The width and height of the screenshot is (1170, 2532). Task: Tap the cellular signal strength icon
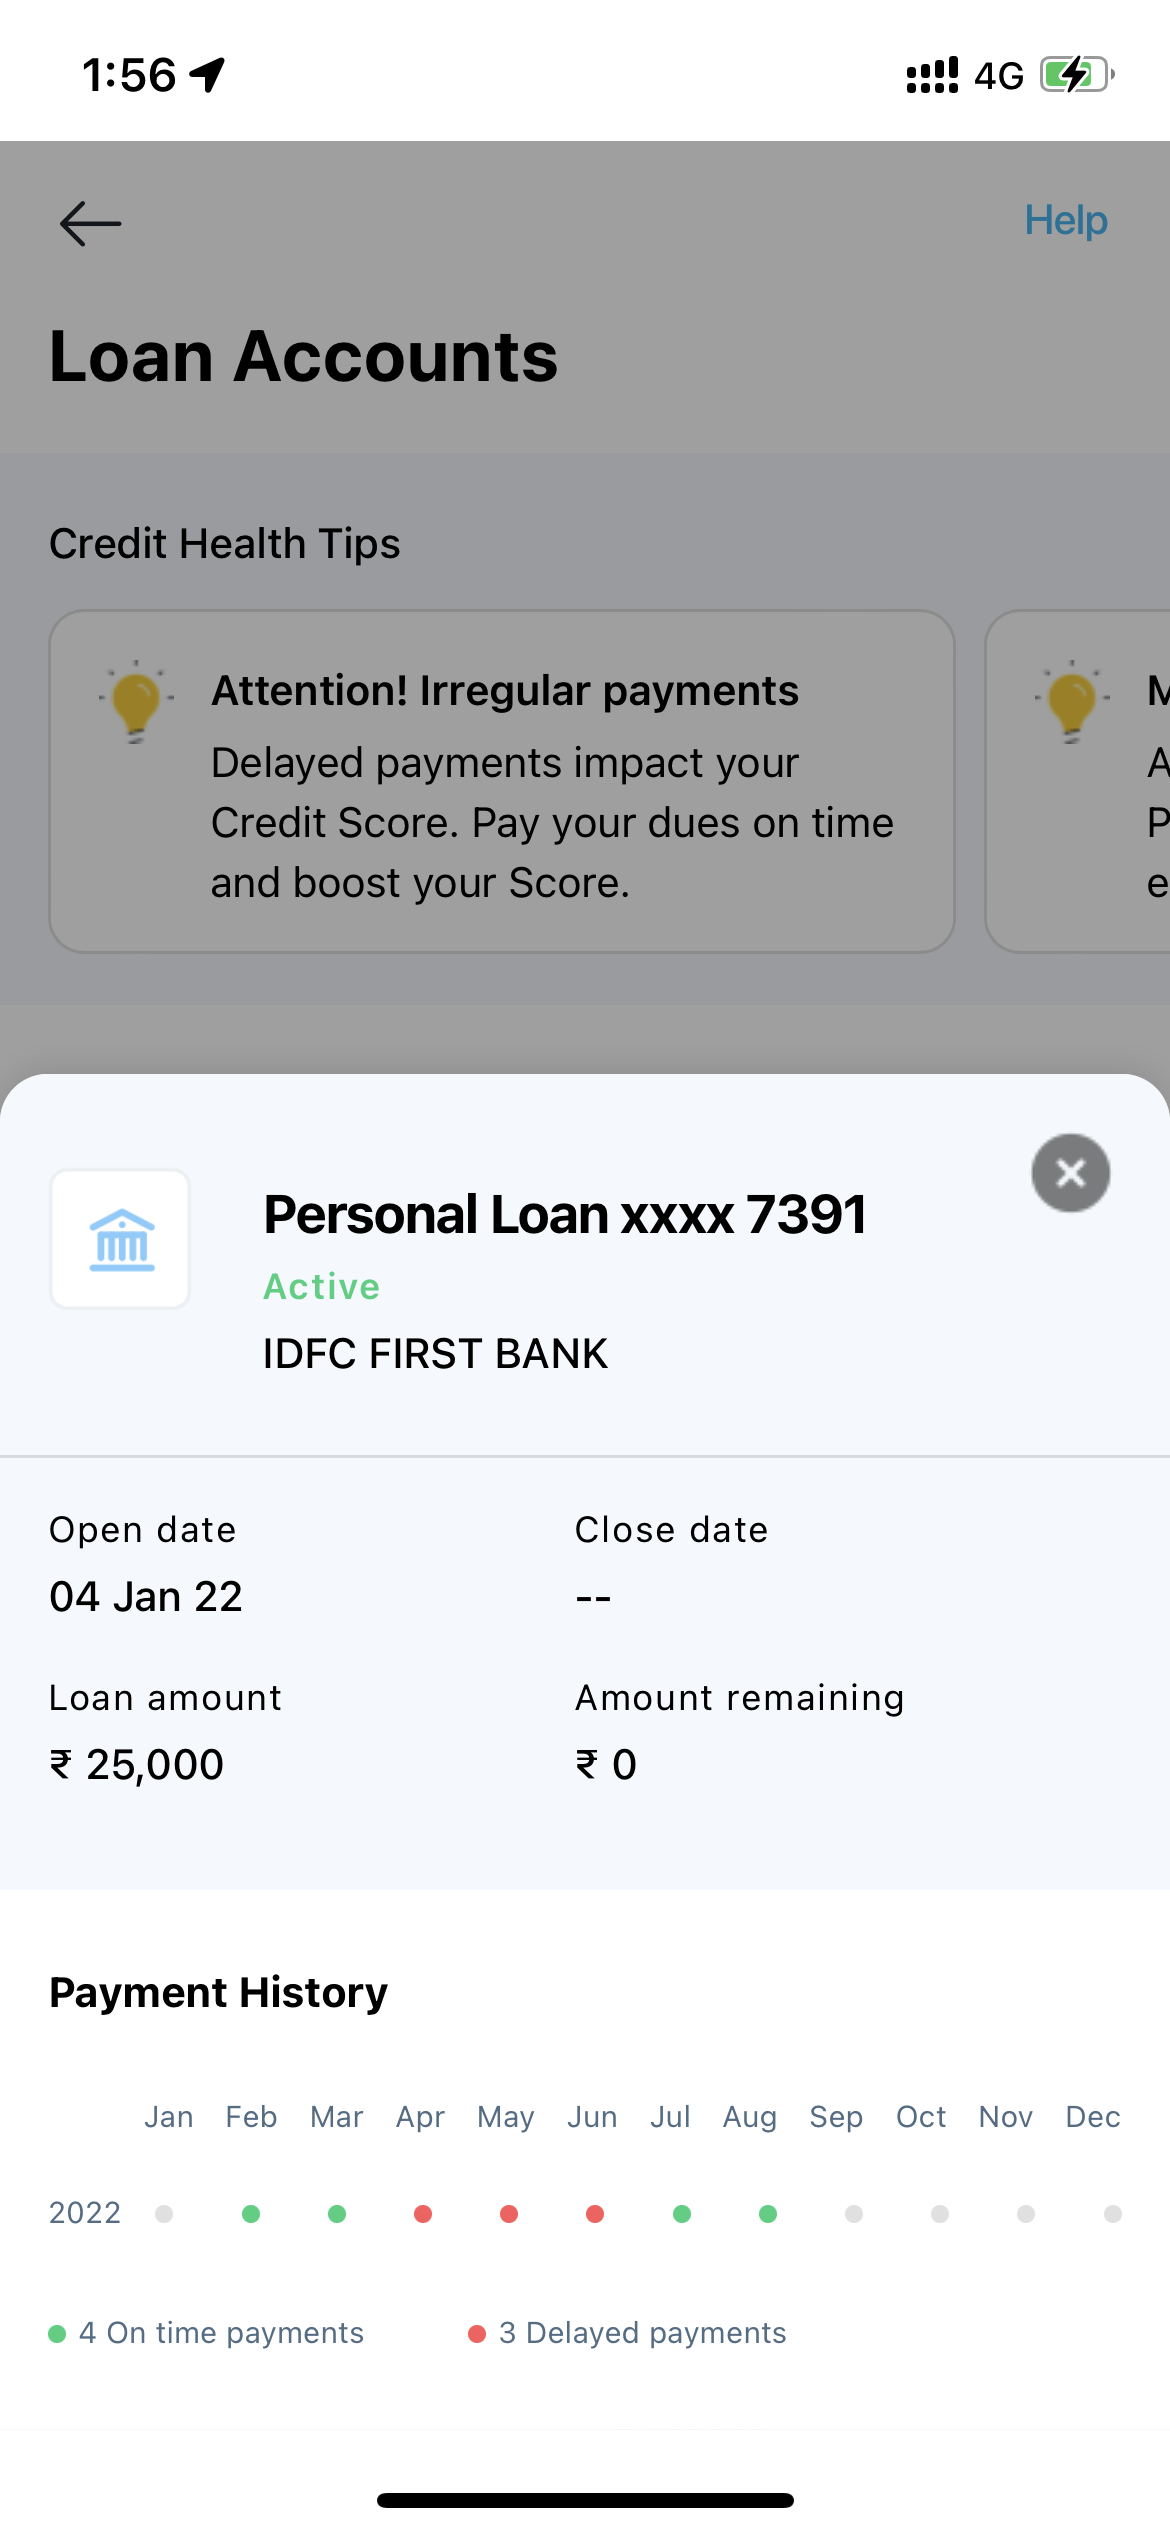coord(932,75)
